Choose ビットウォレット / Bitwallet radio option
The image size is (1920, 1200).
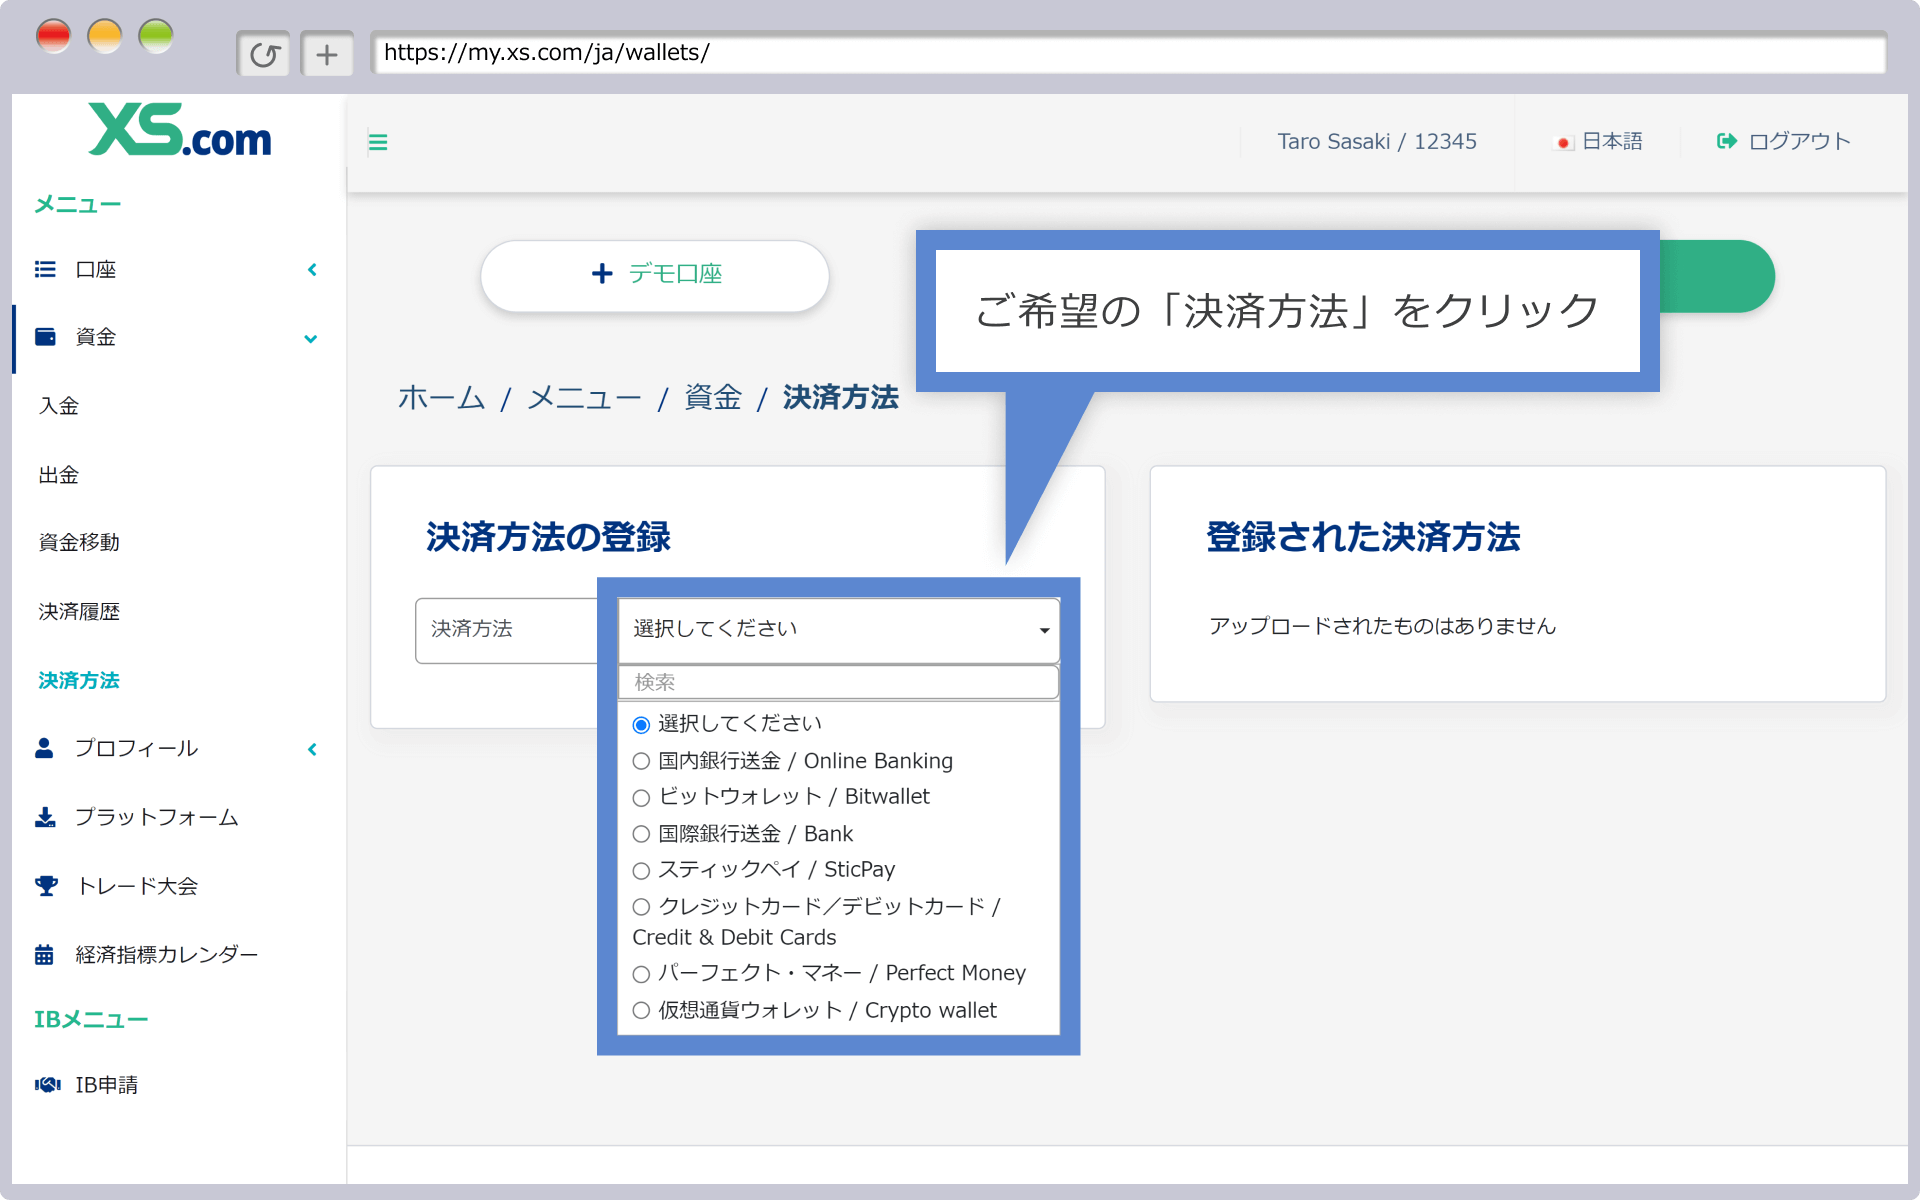point(641,798)
